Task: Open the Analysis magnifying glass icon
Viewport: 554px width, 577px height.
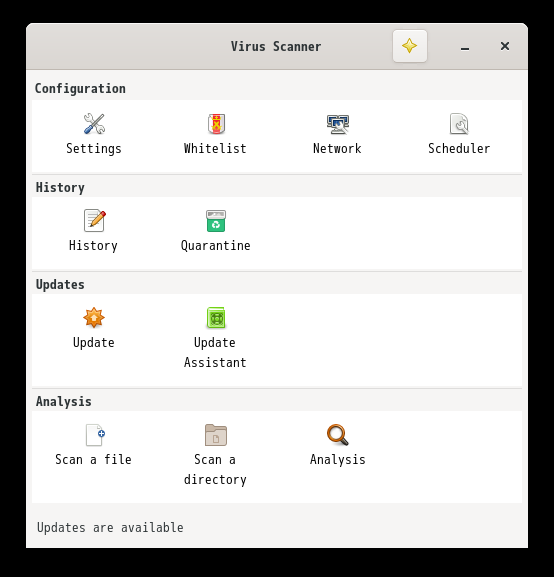Action: point(338,435)
